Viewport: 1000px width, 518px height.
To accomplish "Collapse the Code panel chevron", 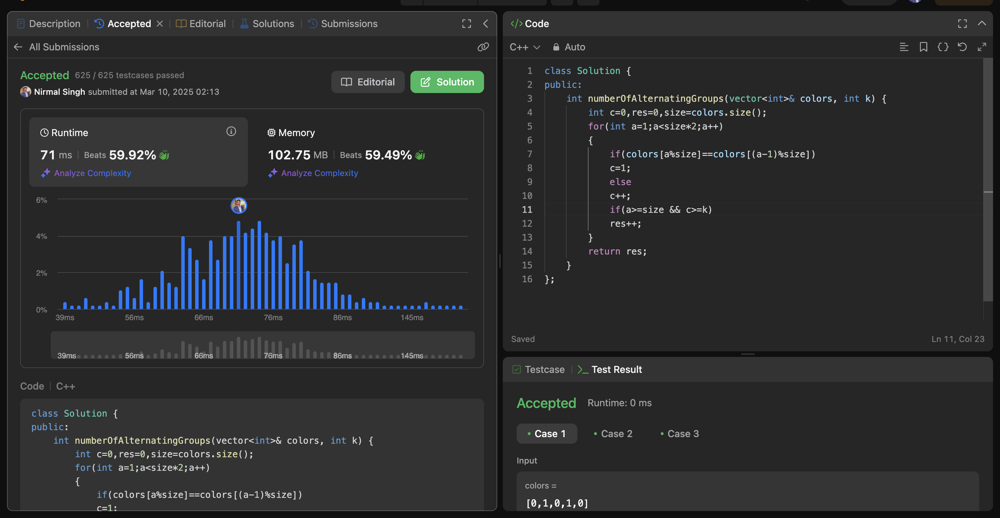I will coord(982,24).
